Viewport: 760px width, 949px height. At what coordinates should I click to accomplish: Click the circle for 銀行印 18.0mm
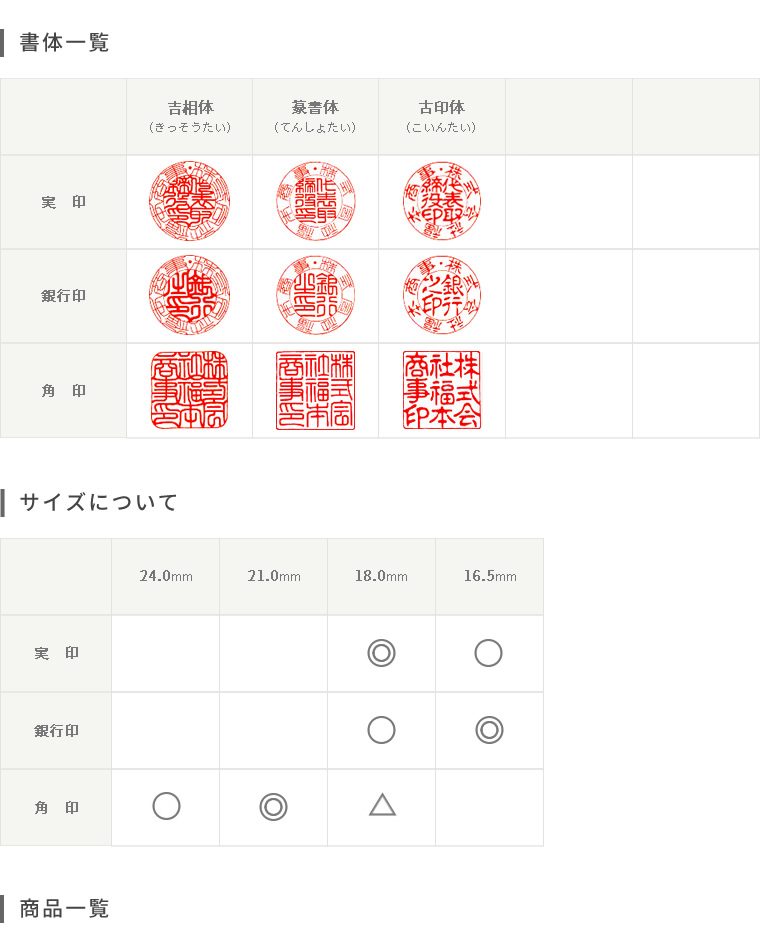coord(381,730)
